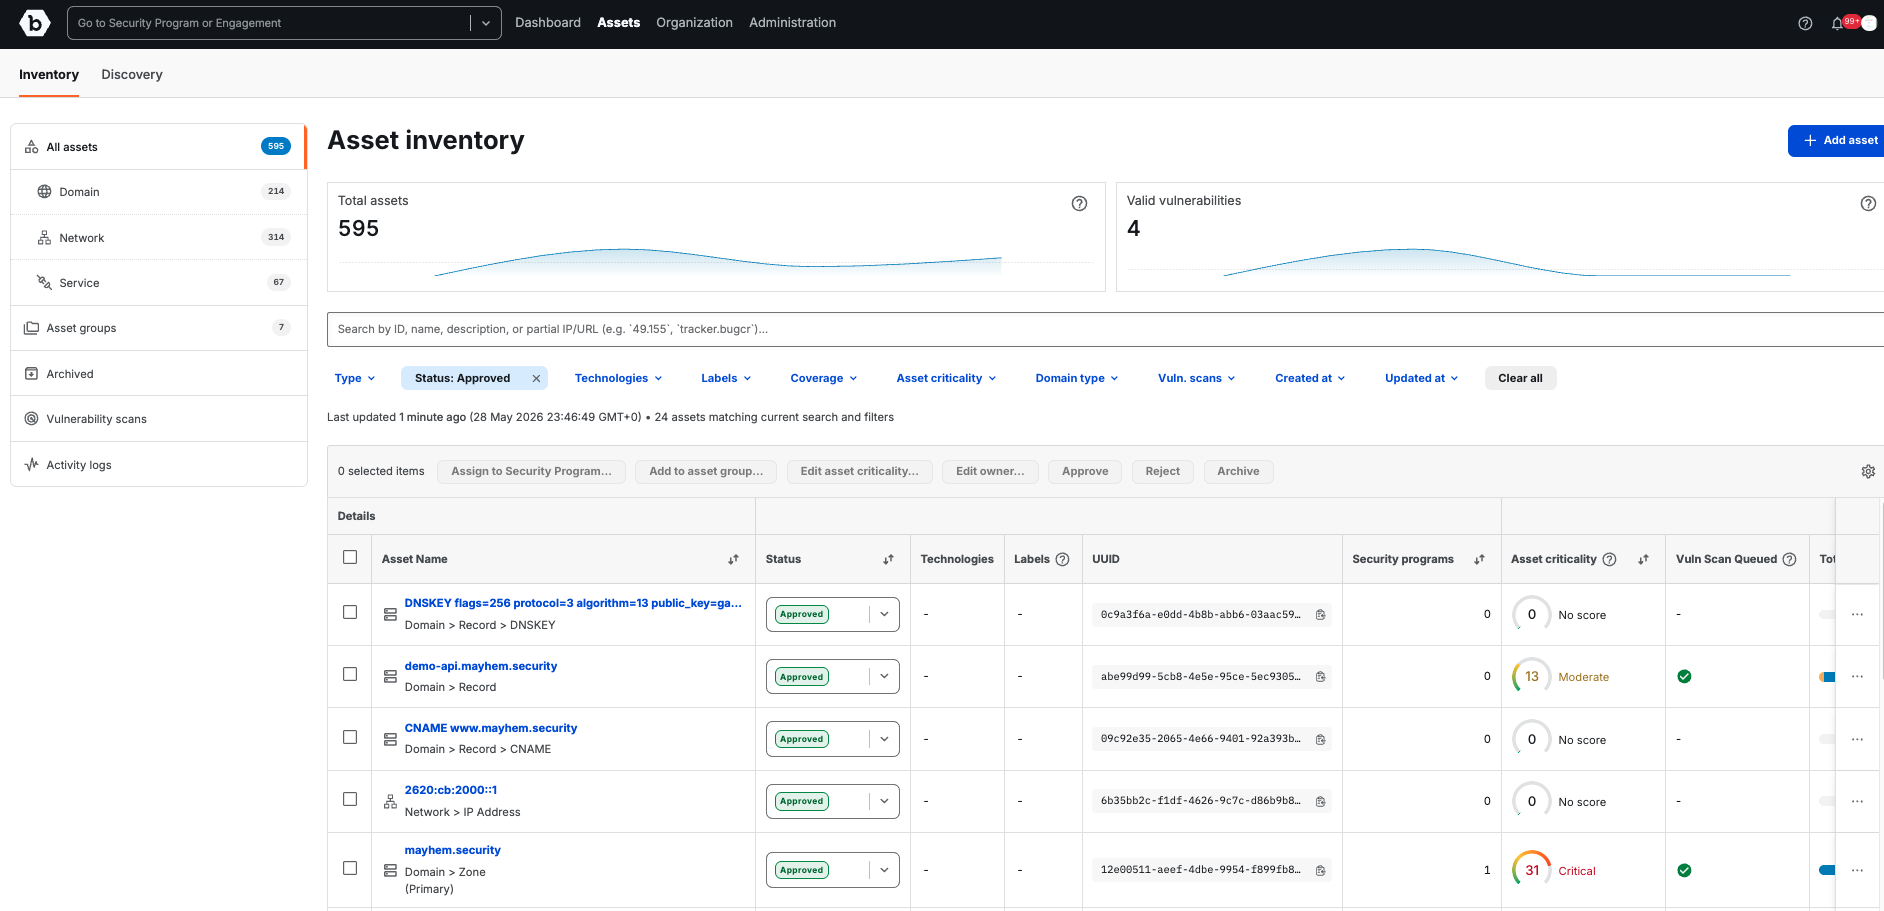The image size is (1884, 911).
Task: Click the Labels column help icon
Action: [x=1062, y=559]
